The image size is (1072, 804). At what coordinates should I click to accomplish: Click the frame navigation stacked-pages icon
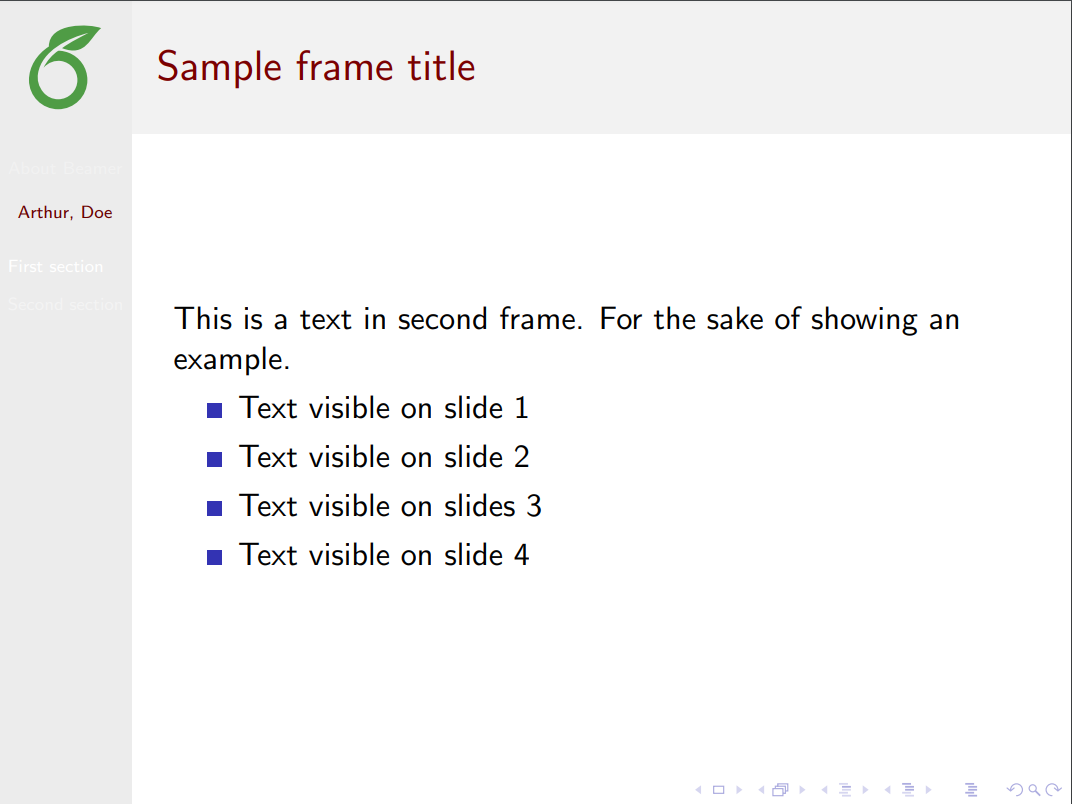[780, 790]
